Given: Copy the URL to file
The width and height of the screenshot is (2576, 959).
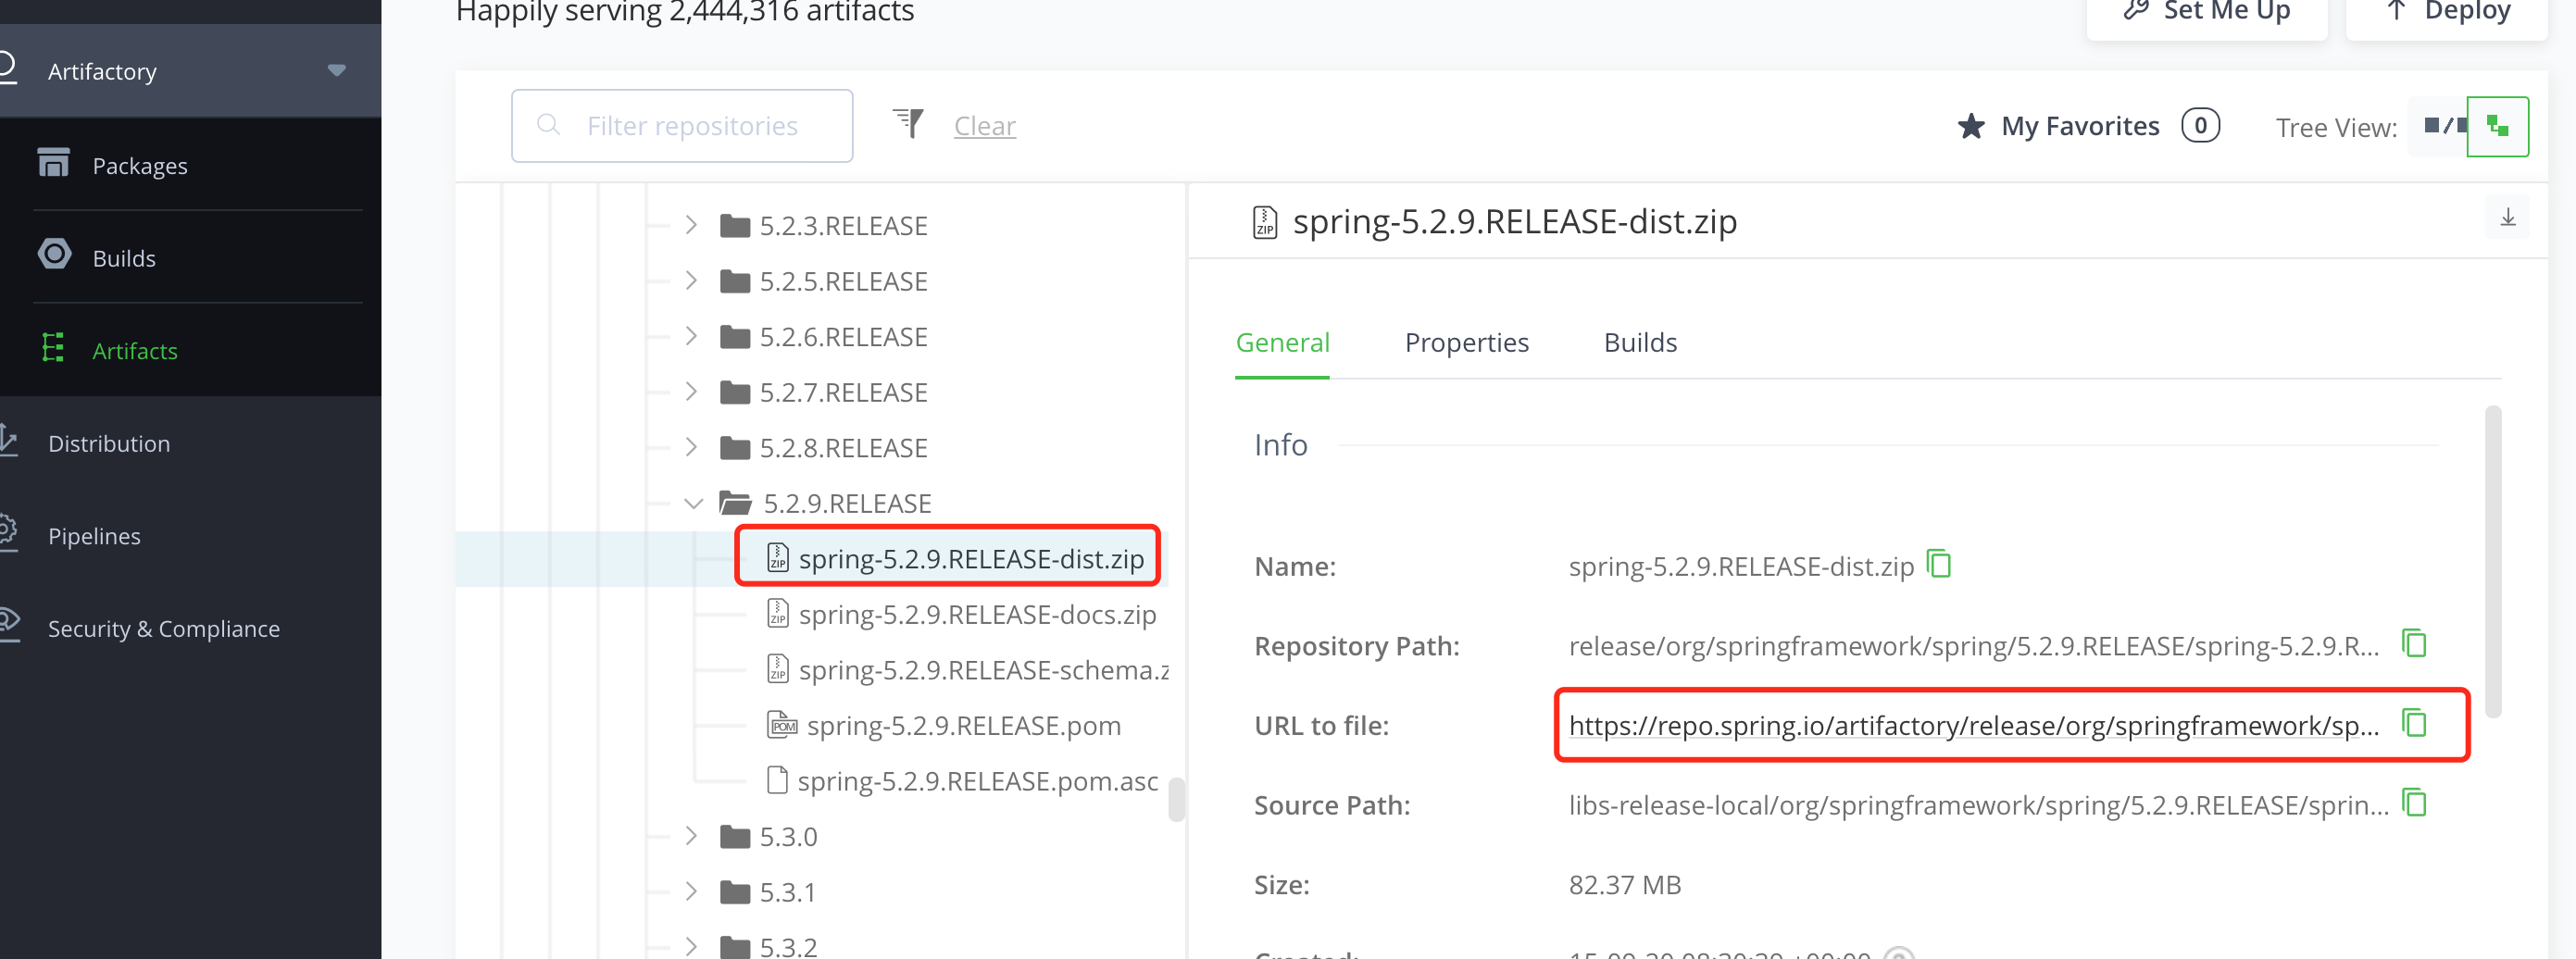Looking at the screenshot, I should (x=2414, y=723).
